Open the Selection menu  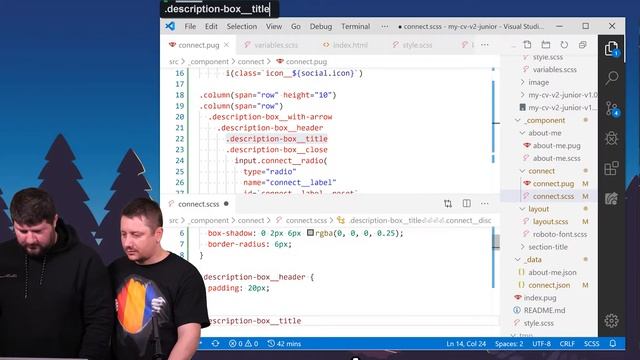pos(242,27)
